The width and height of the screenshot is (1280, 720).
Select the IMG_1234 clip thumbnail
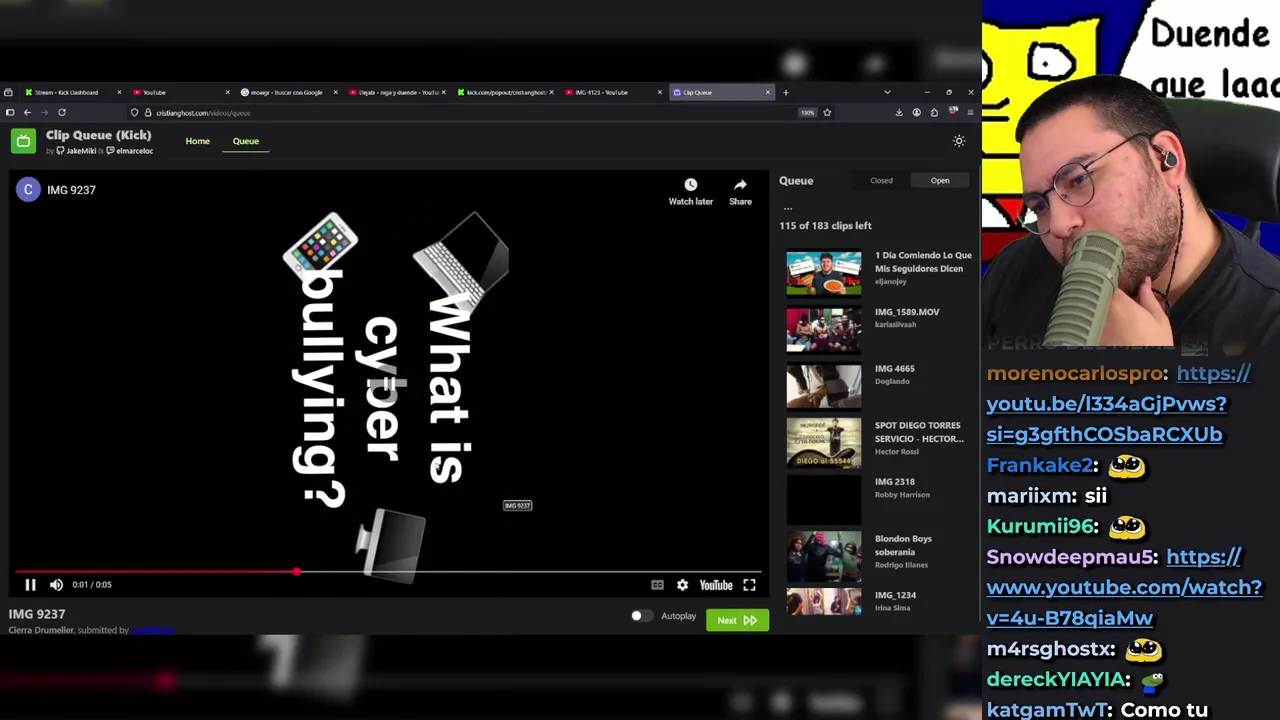click(x=824, y=601)
